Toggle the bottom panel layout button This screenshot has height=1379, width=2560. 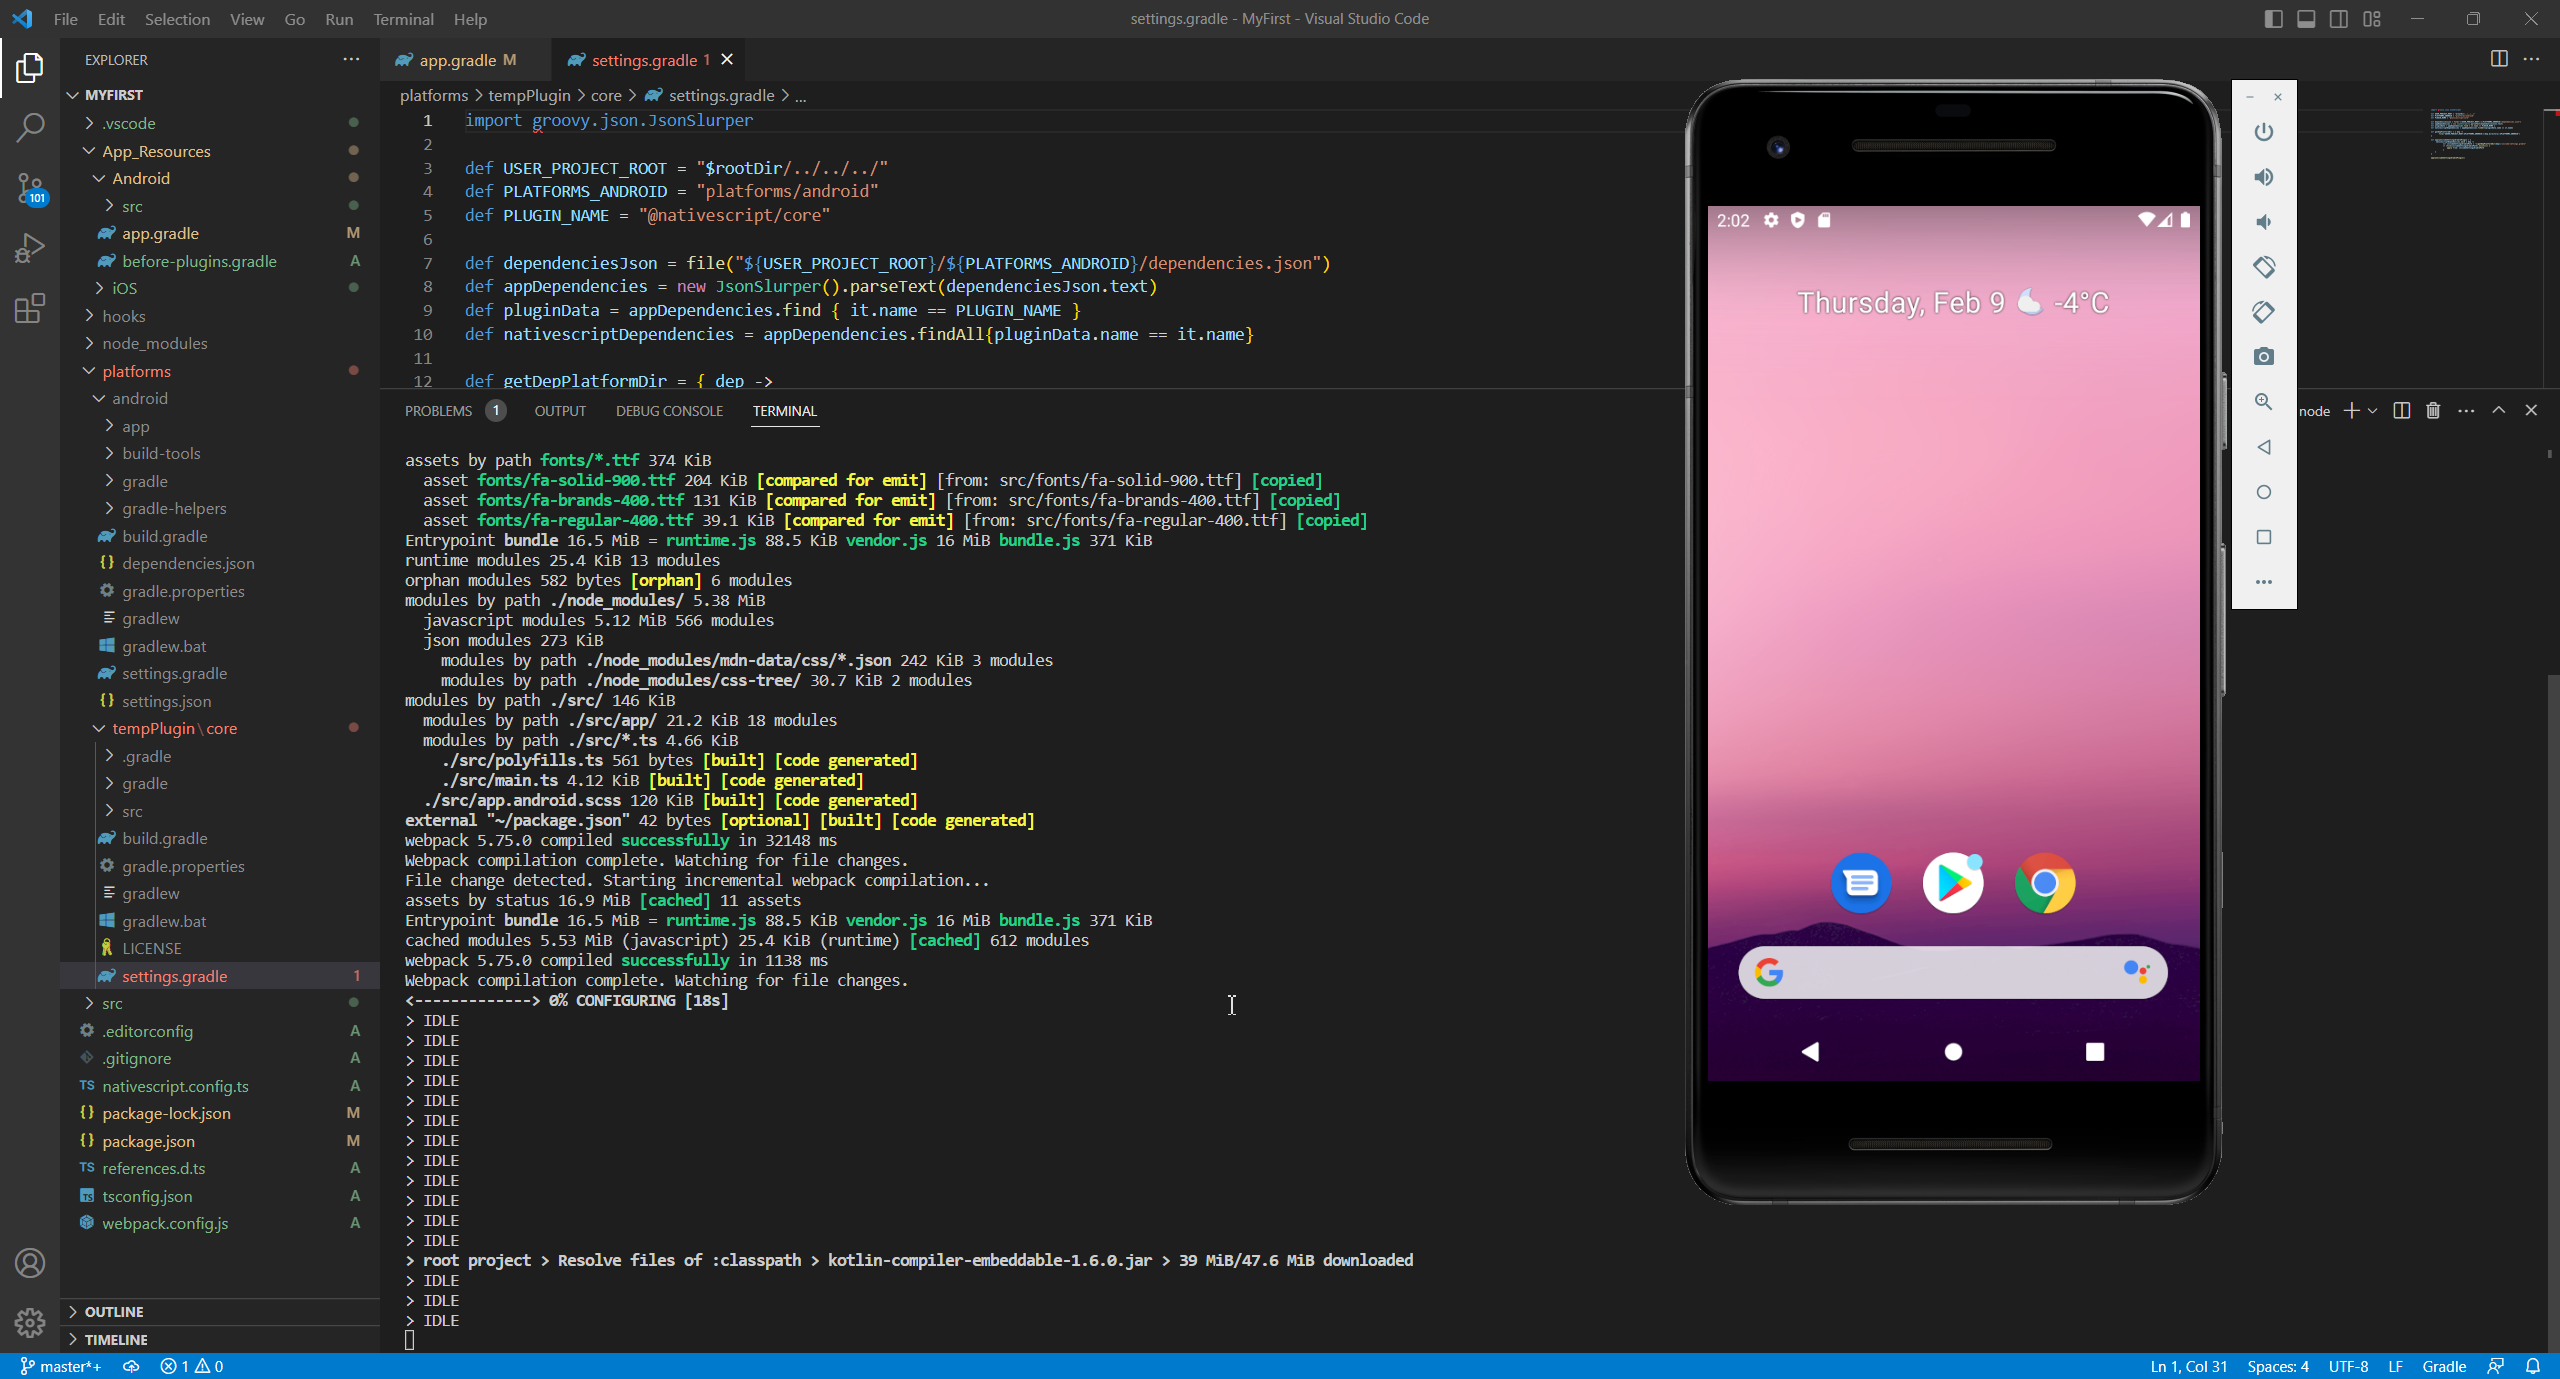tap(2306, 19)
